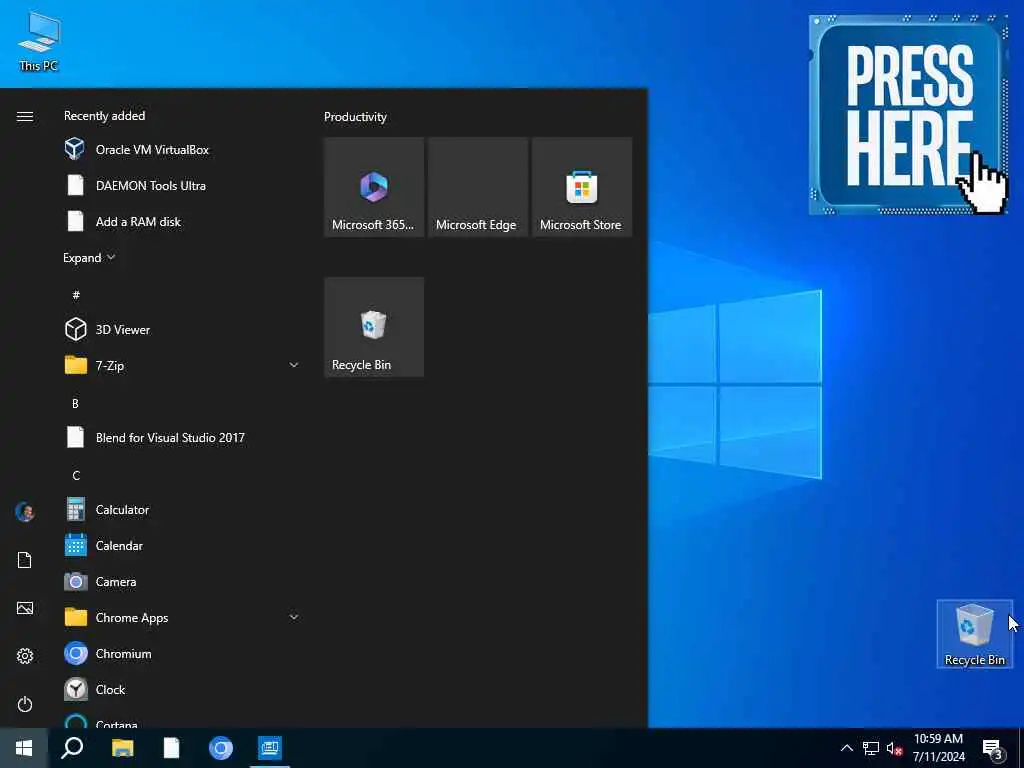Expand the Chrome Apps folder chevron
The width and height of the screenshot is (1024, 768).
294,617
